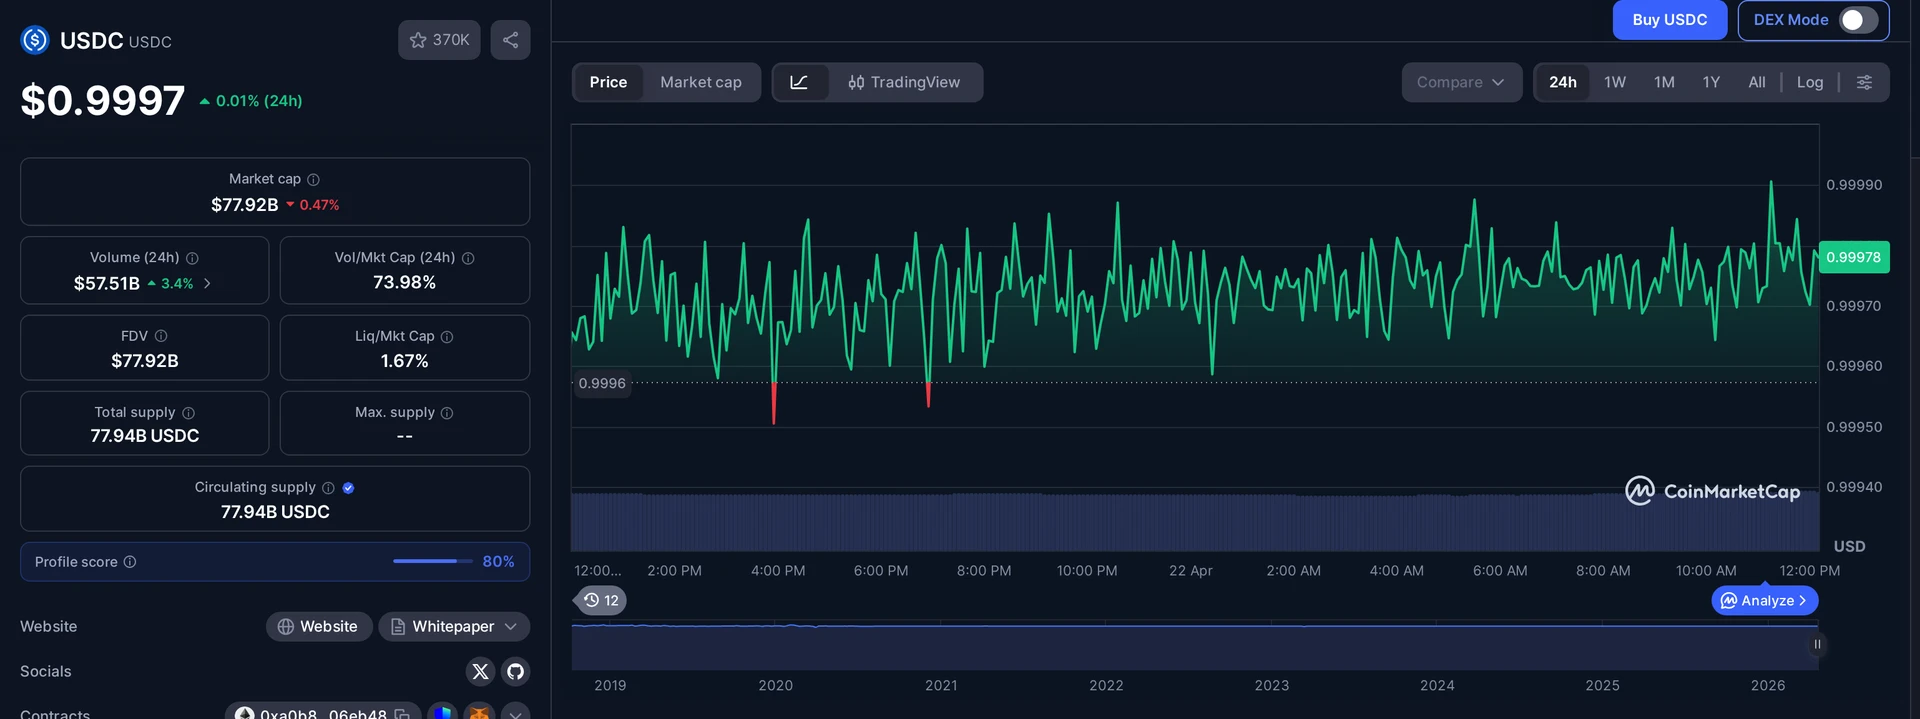The height and width of the screenshot is (719, 1920).
Task: Click the $77.92B market cap value
Action: point(244,204)
